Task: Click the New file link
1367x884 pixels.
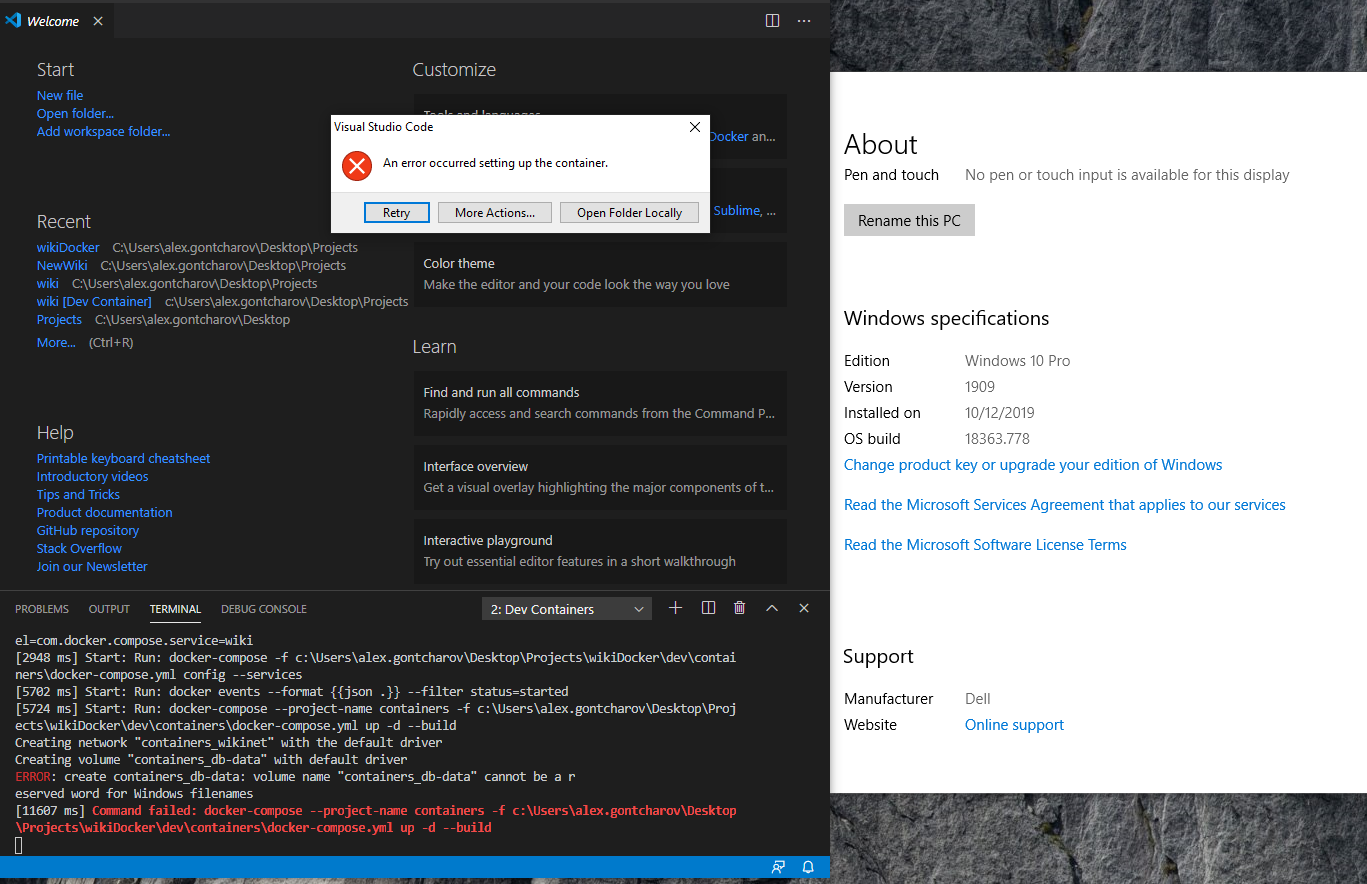Action: [60, 96]
